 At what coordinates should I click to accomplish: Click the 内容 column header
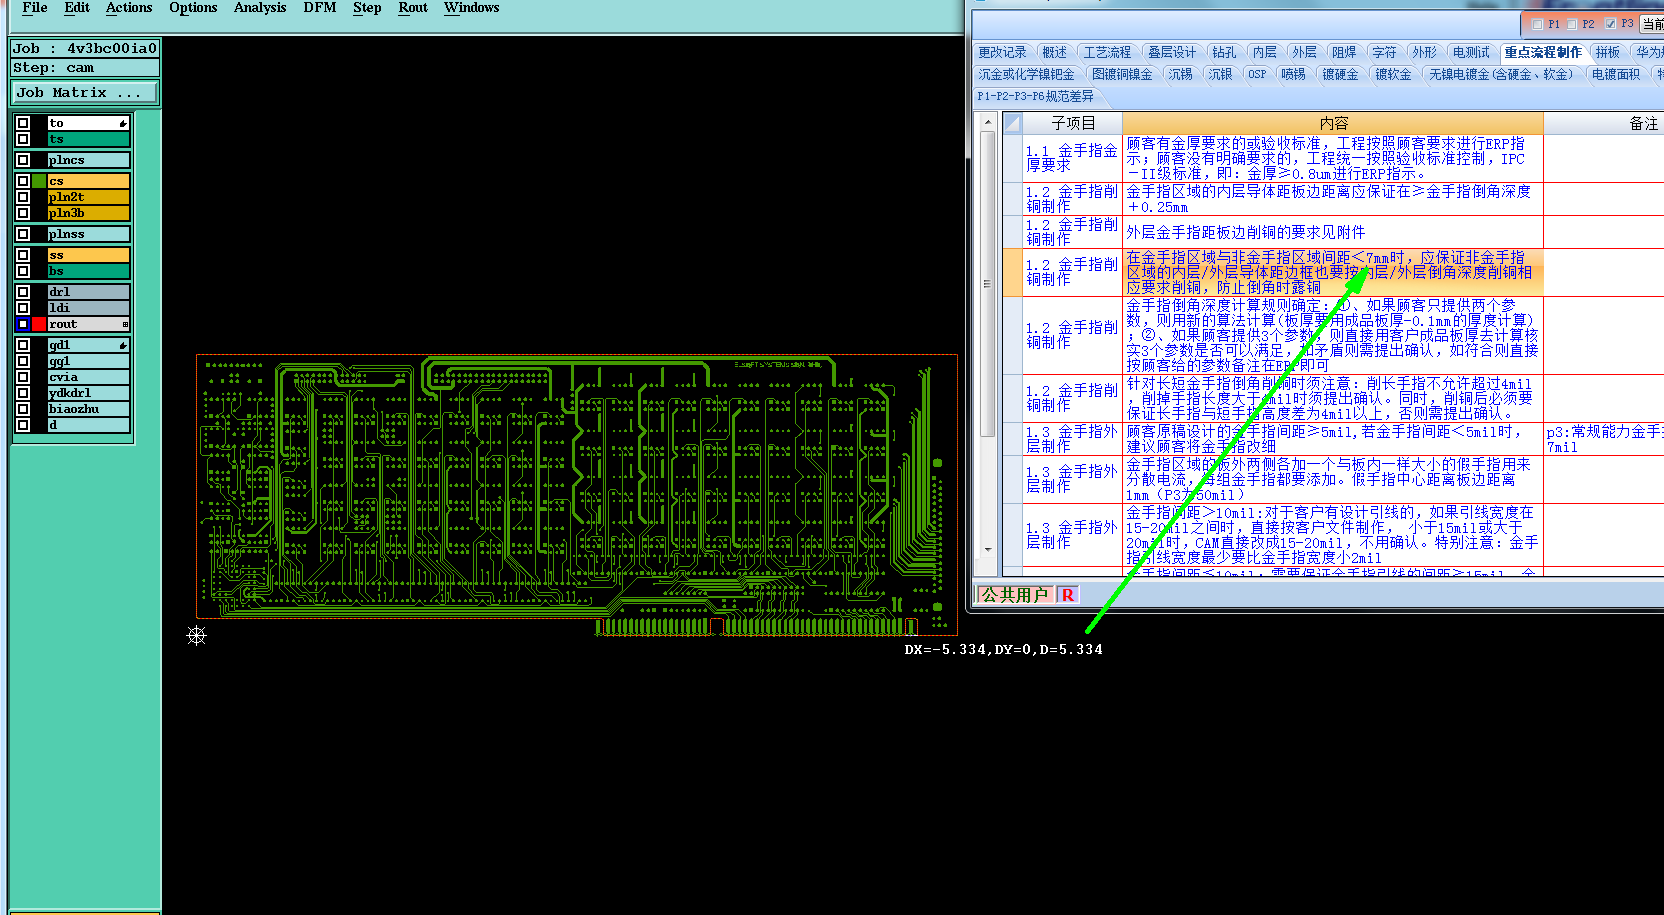1333,123
